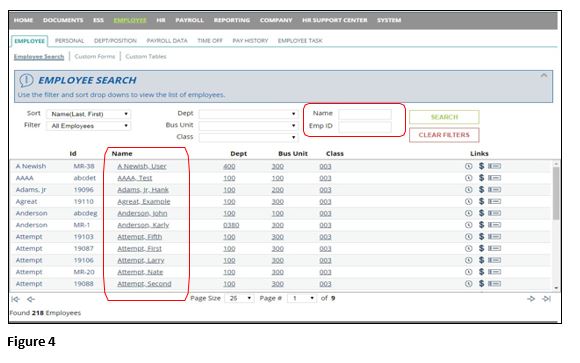This screenshot has height=363, width=580.
Task: Click clock icon in Agreat Example row
Action: [468, 202]
